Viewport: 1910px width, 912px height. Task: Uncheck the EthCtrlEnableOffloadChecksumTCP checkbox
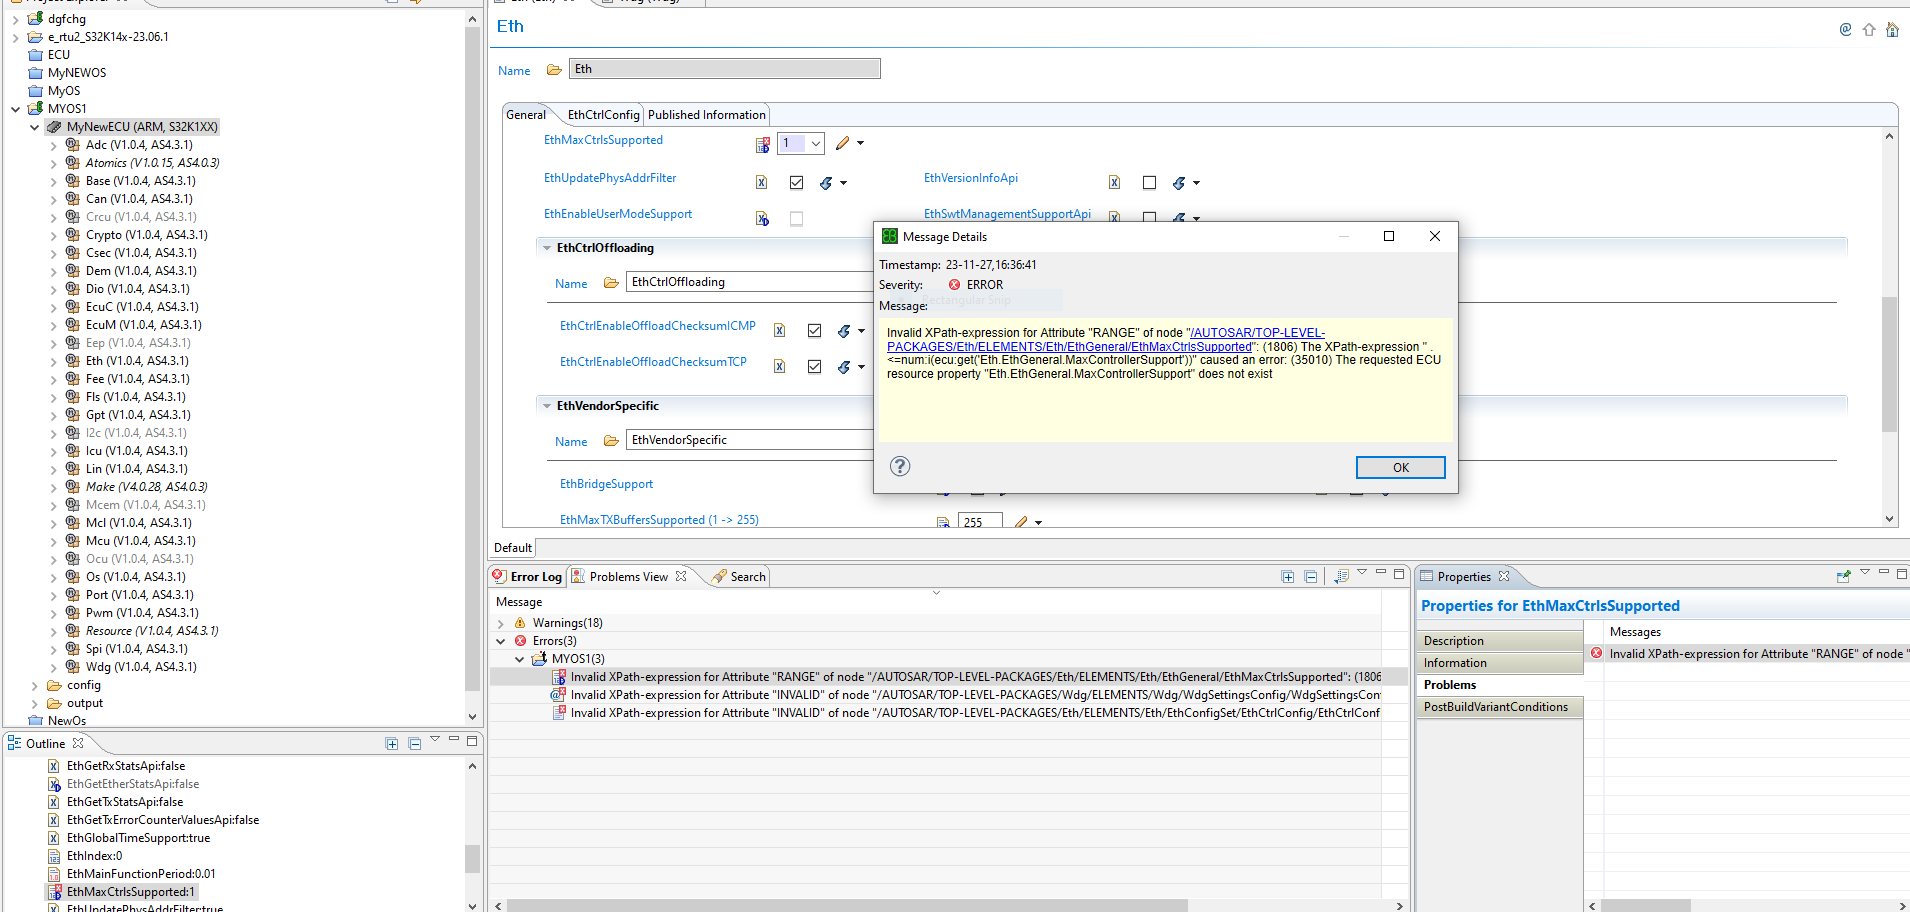point(815,366)
